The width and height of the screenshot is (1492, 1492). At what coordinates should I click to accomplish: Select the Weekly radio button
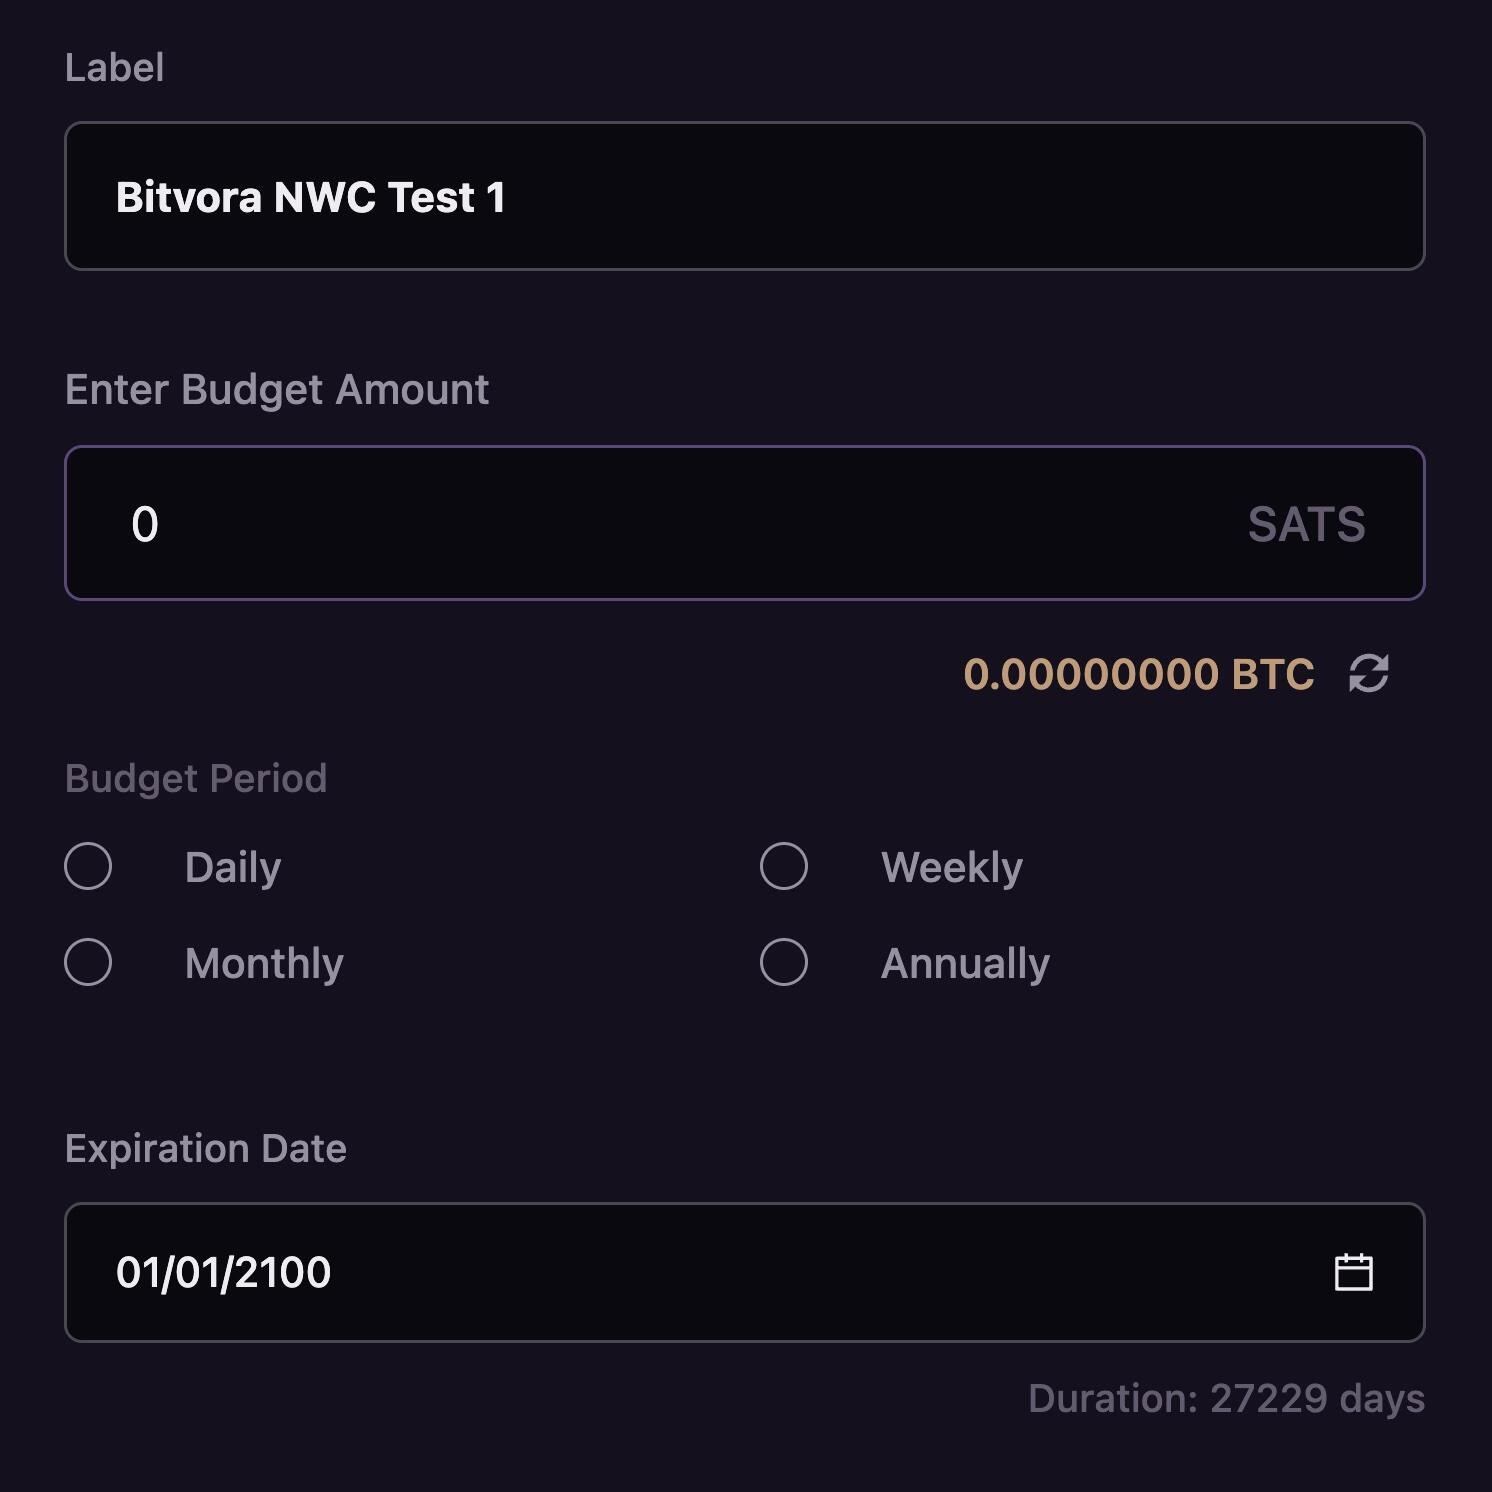784,866
